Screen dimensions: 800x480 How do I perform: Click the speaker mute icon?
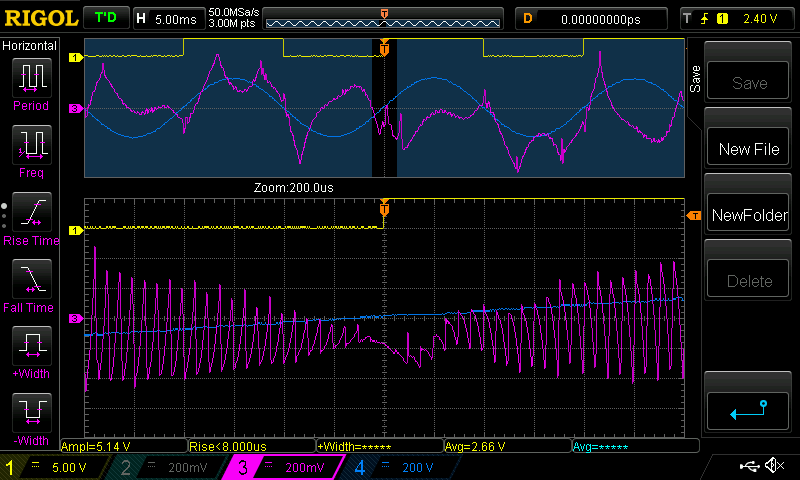click(x=773, y=466)
